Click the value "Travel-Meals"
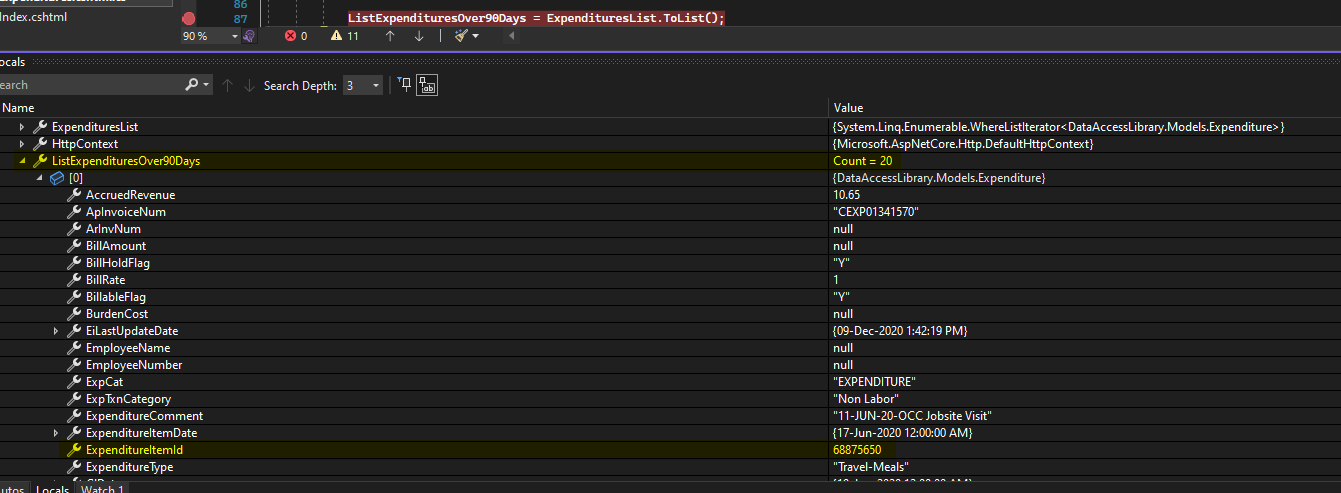1341x493 pixels. click(870, 467)
